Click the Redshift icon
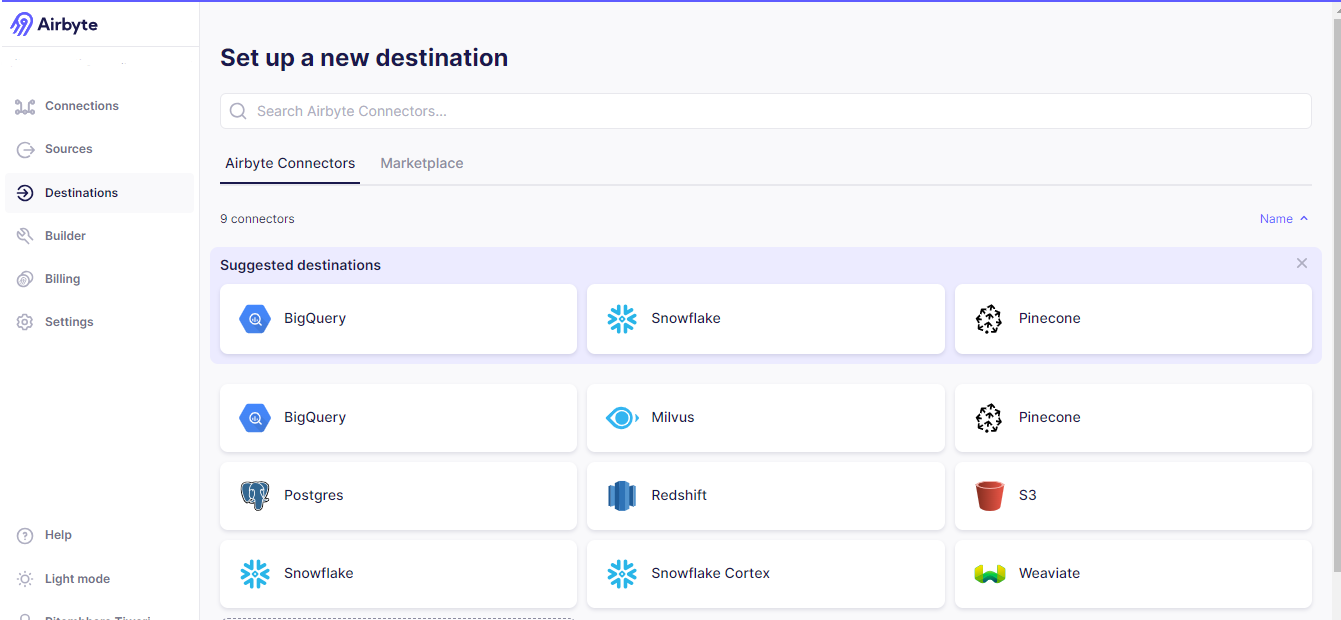 tap(622, 496)
